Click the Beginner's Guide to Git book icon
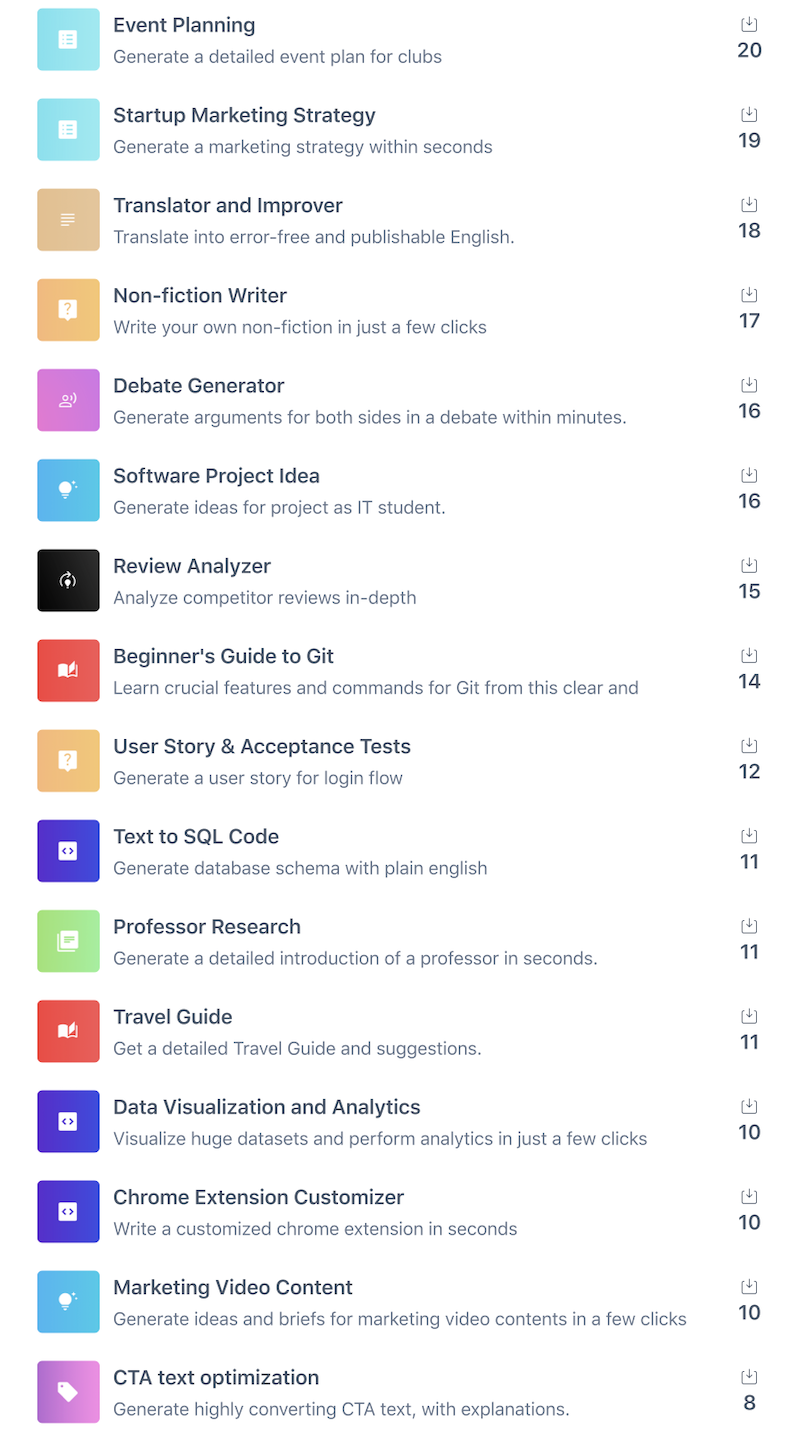This screenshot has height=1450, width=808. point(68,670)
